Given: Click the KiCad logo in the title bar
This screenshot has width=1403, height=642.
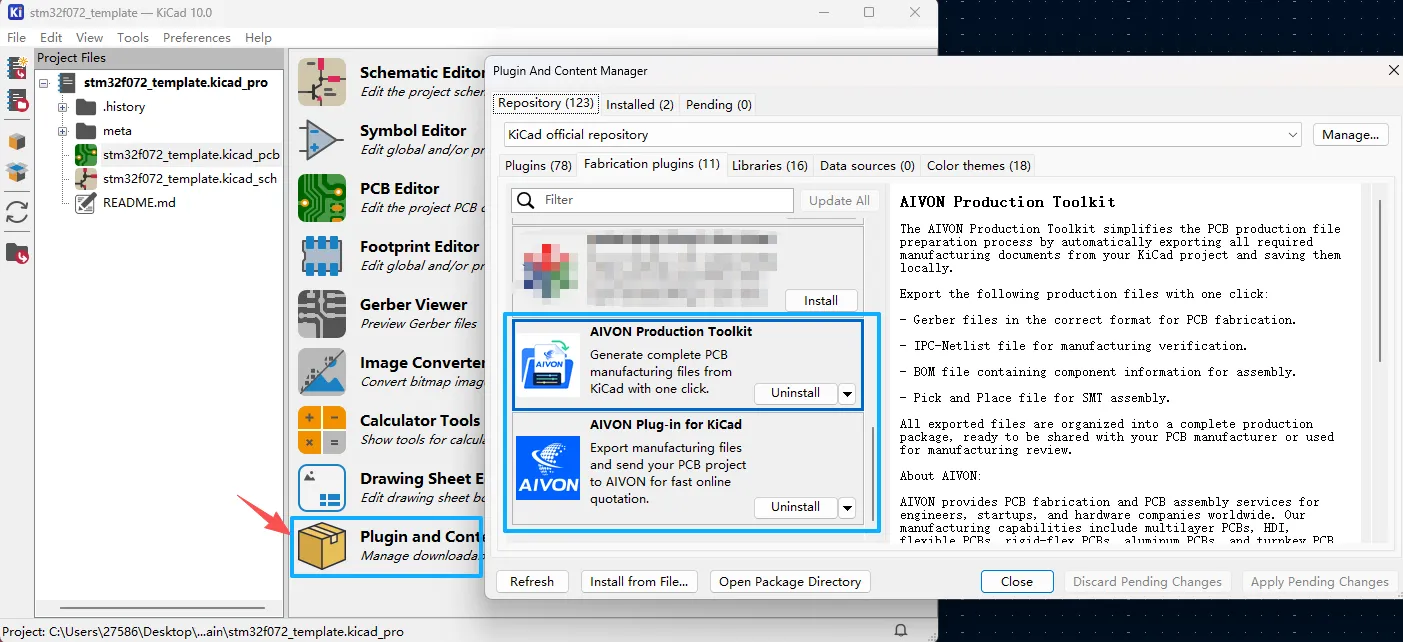Looking at the screenshot, I should [15, 12].
